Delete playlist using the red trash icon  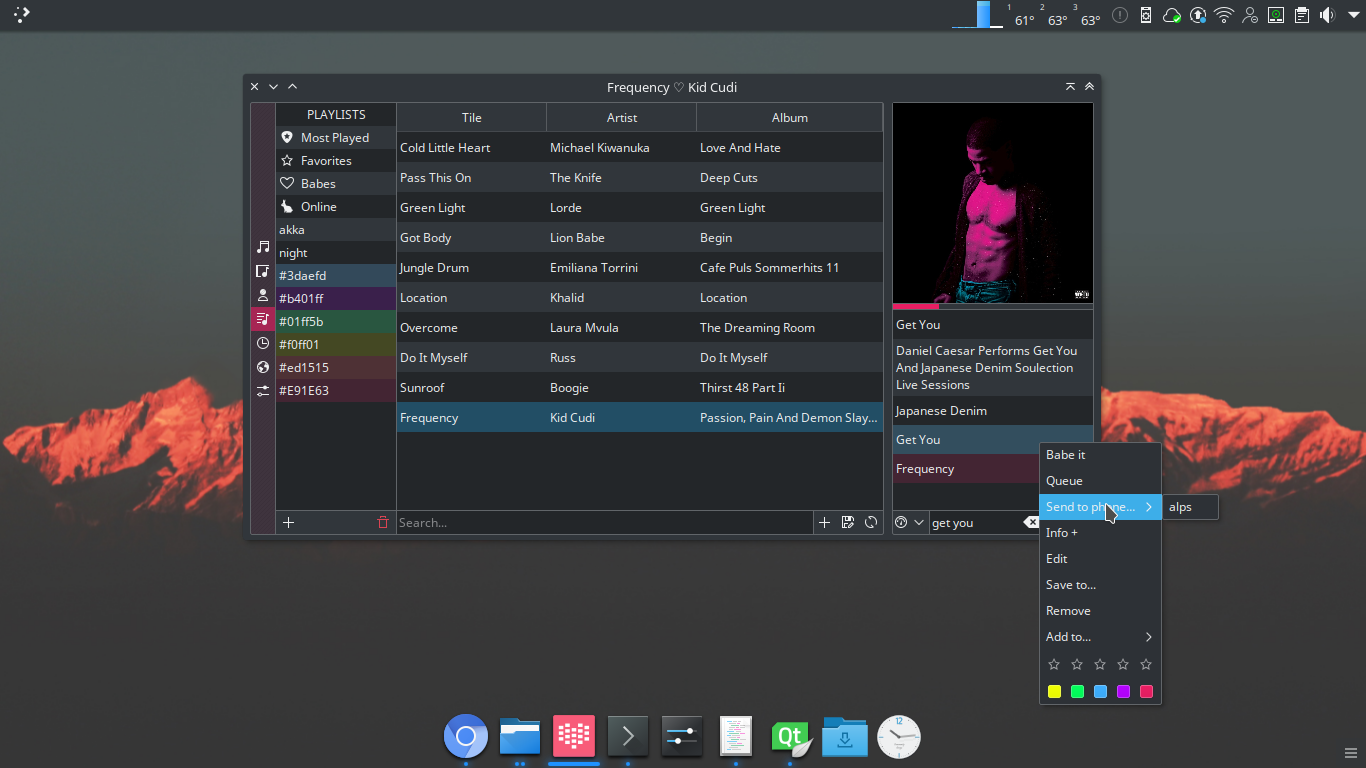click(x=383, y=522)
